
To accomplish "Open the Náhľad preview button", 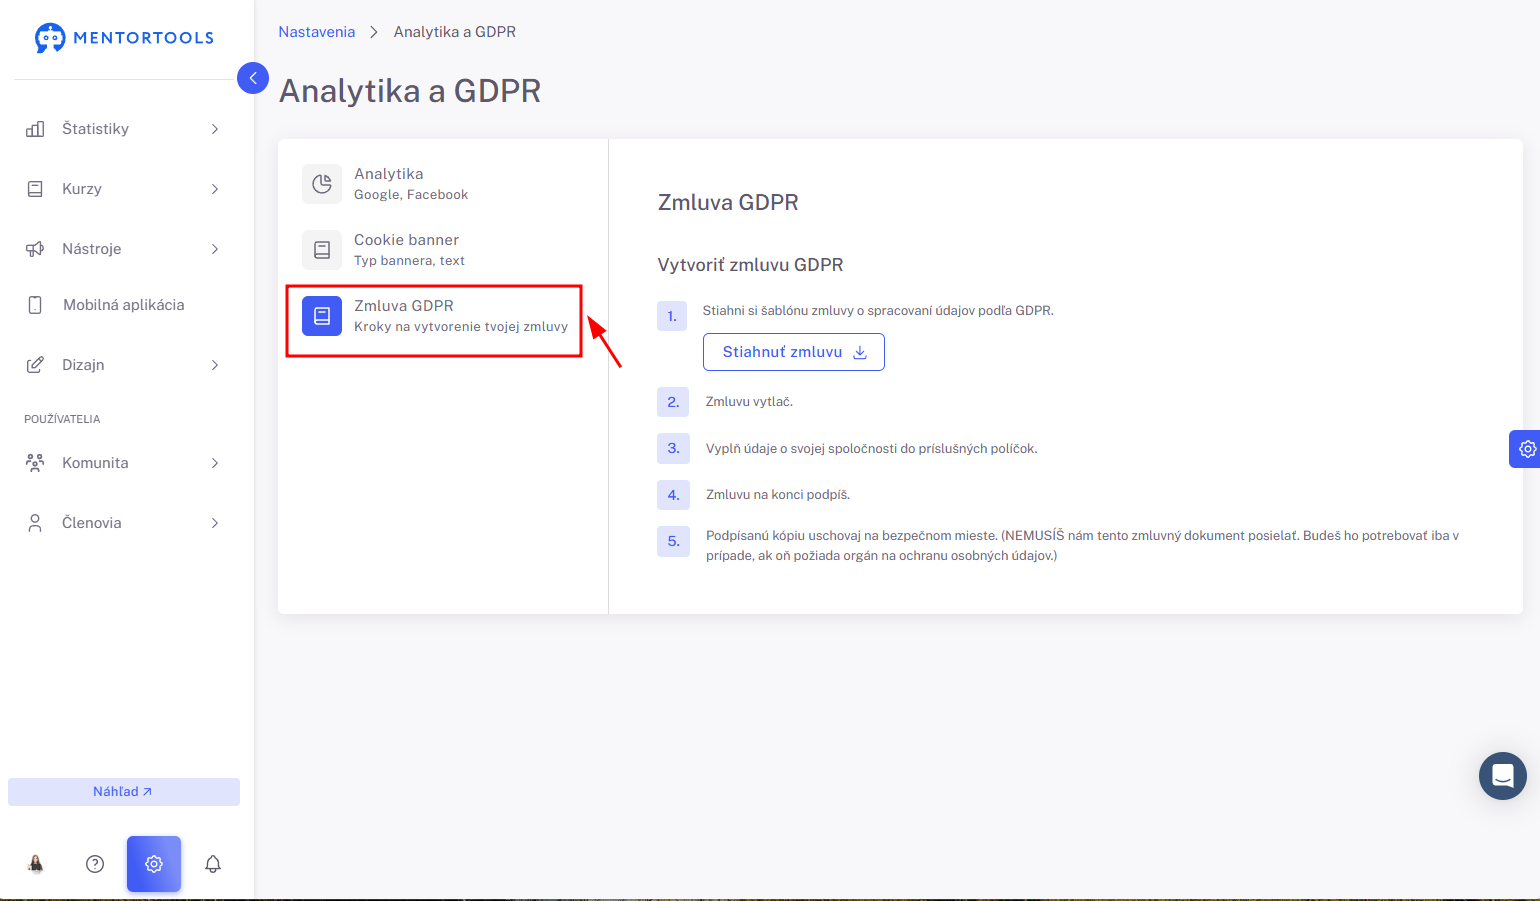I will coord(124,792).
